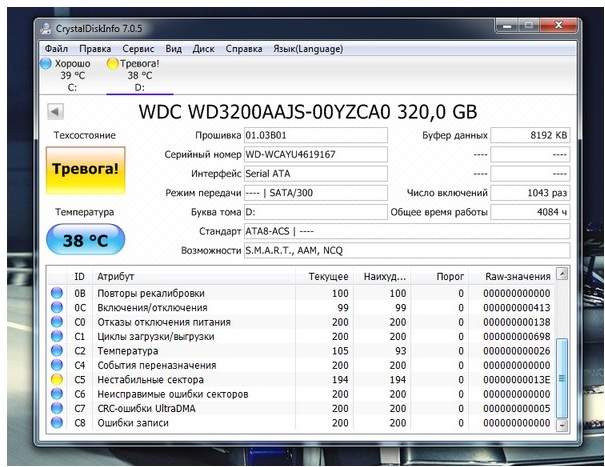The image size is (605, 467).
Task: Click the scrollbar down arrow in attribute list
Action: coord(562,426)
